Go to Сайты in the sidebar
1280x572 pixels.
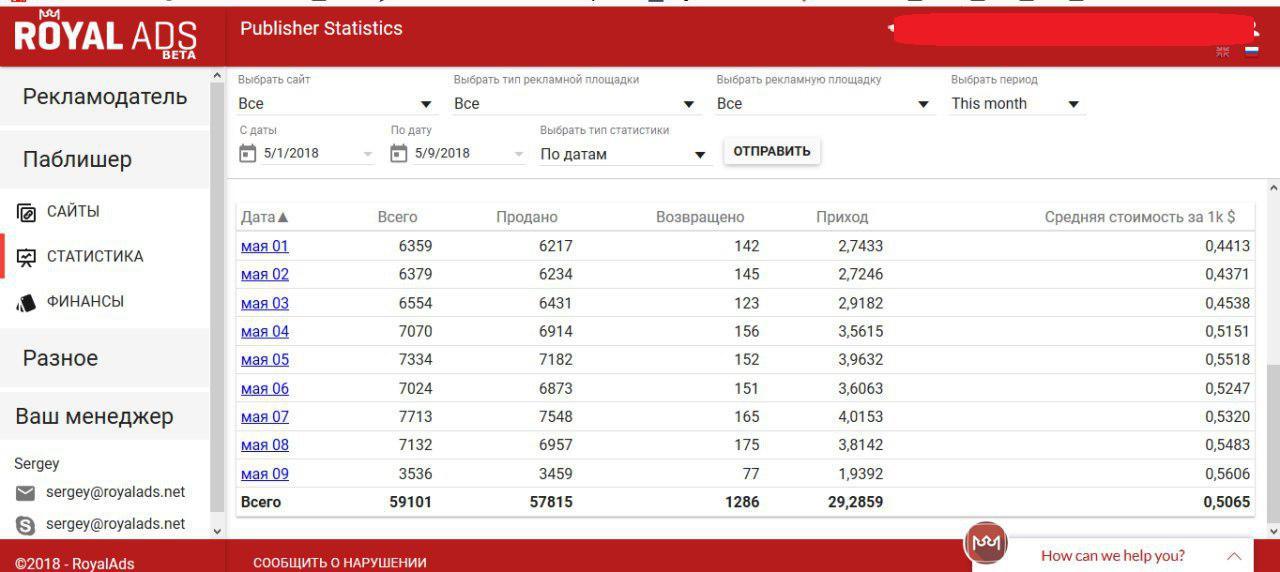73,212
